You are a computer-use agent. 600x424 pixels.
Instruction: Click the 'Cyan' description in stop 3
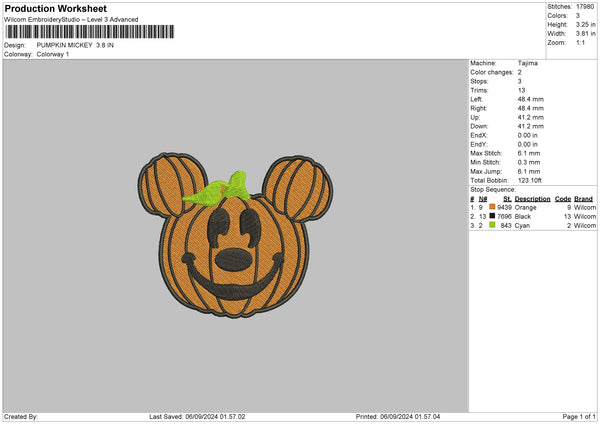(522, 226)
